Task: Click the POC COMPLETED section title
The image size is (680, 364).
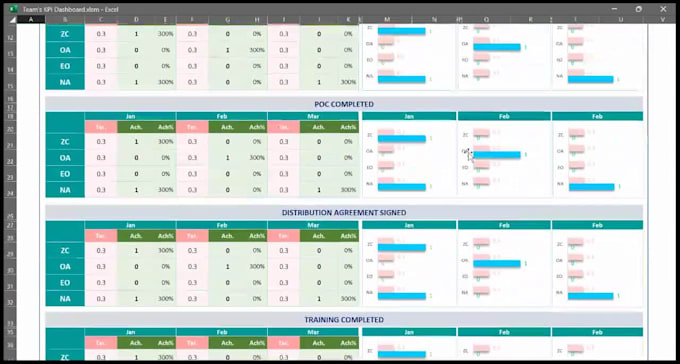Action: click(344, 104)
